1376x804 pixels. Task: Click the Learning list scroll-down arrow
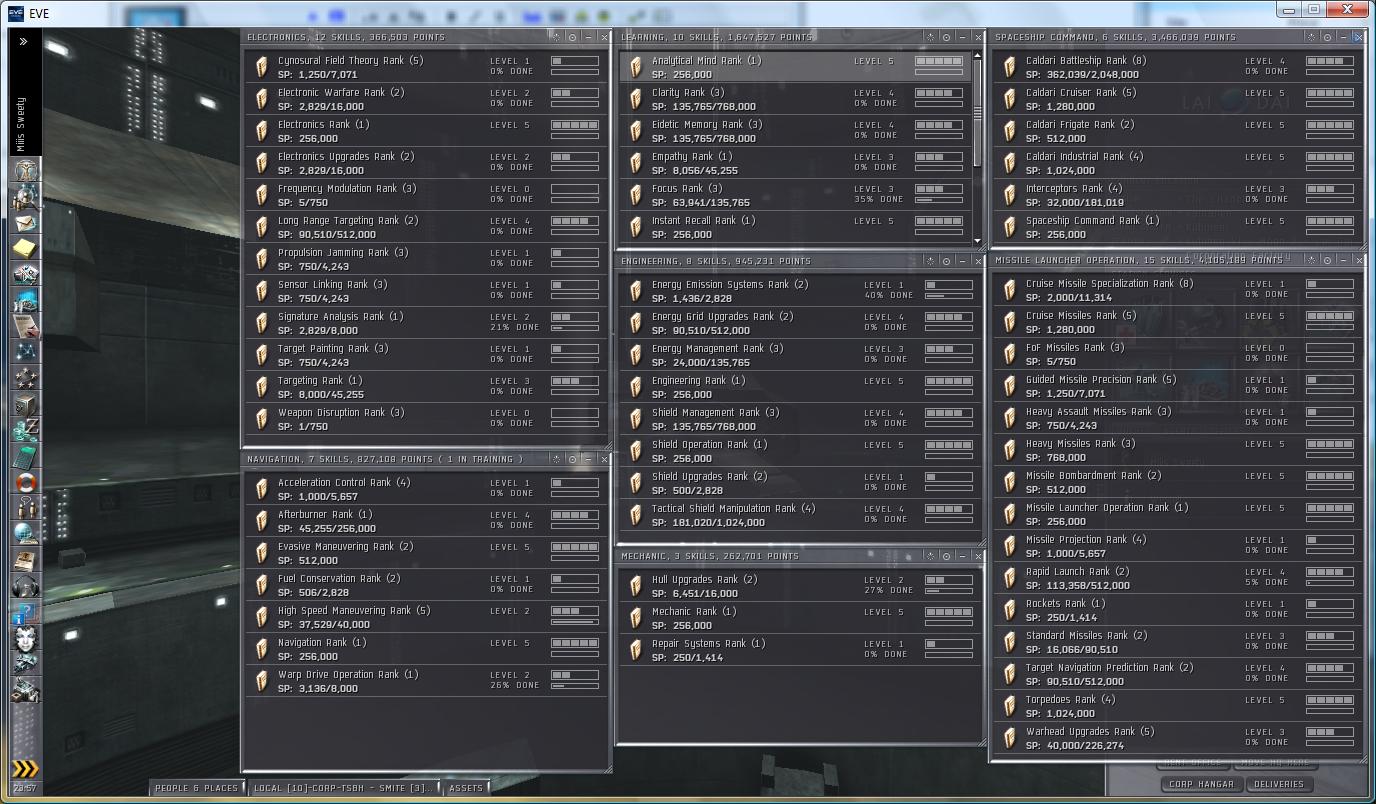[978, 241]
